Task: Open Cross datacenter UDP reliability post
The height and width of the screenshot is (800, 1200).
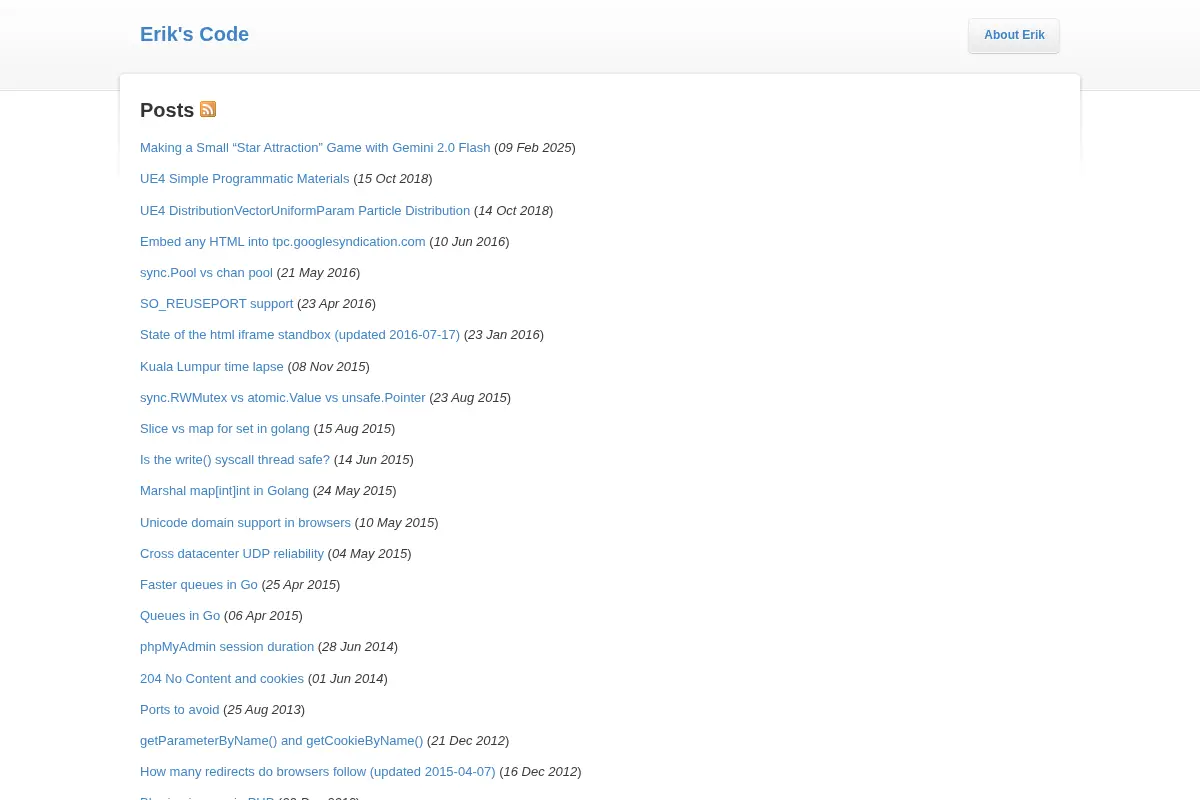Action: pyautogui.click(x=232, y=553)
